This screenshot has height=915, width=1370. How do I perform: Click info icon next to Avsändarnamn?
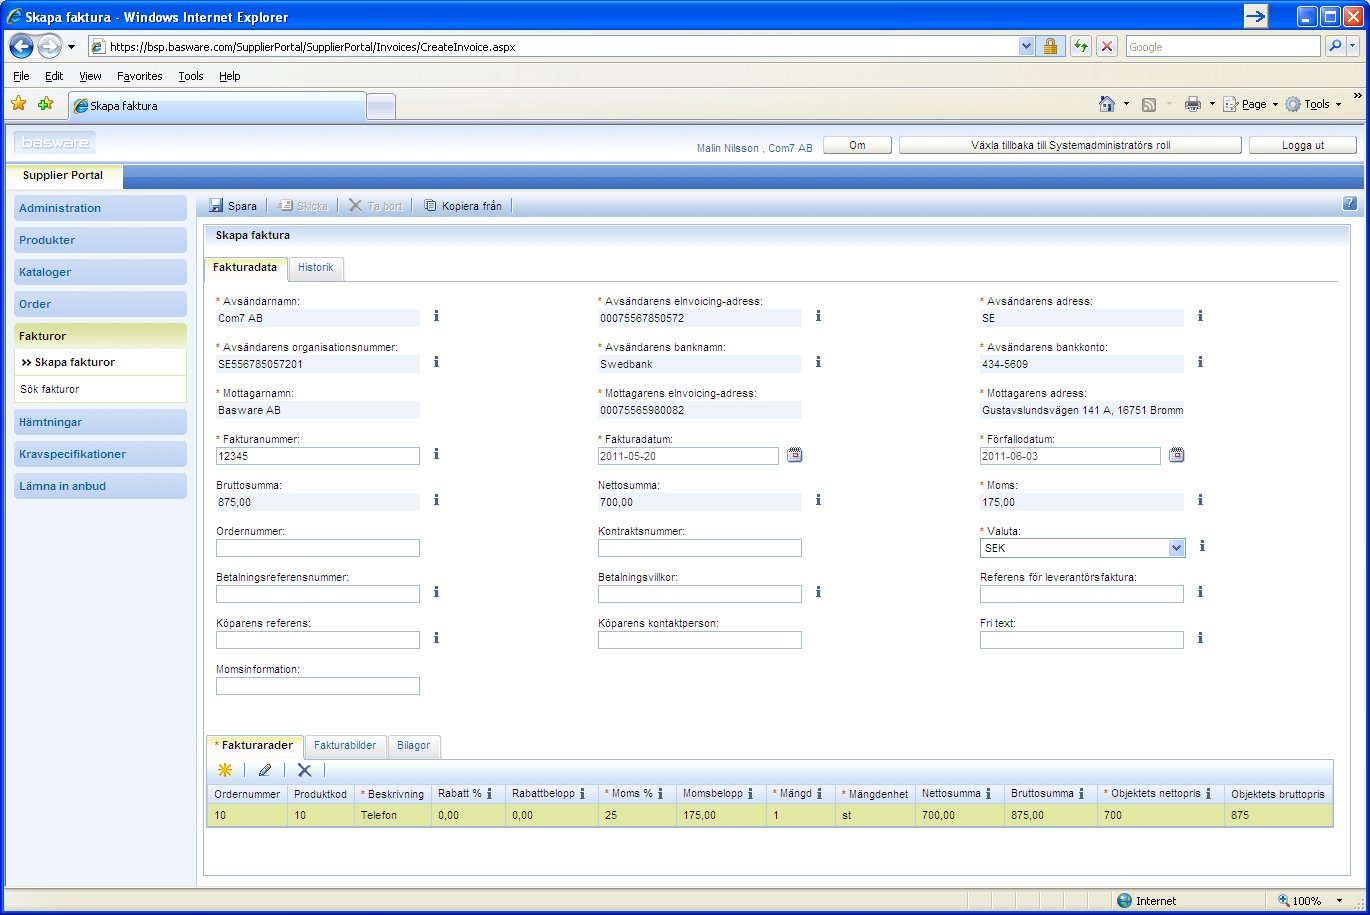[436, 316]
